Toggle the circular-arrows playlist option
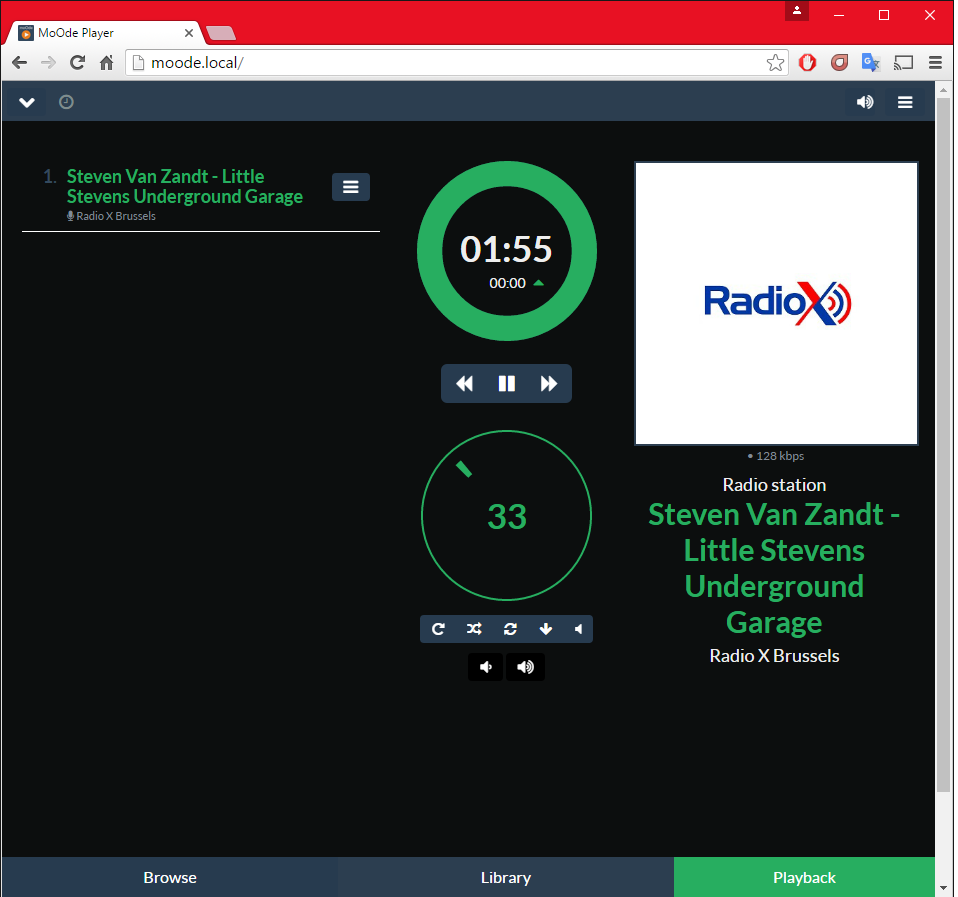This screenshot has height=897, width=958. pyautogui.click(x=510, y=629)
